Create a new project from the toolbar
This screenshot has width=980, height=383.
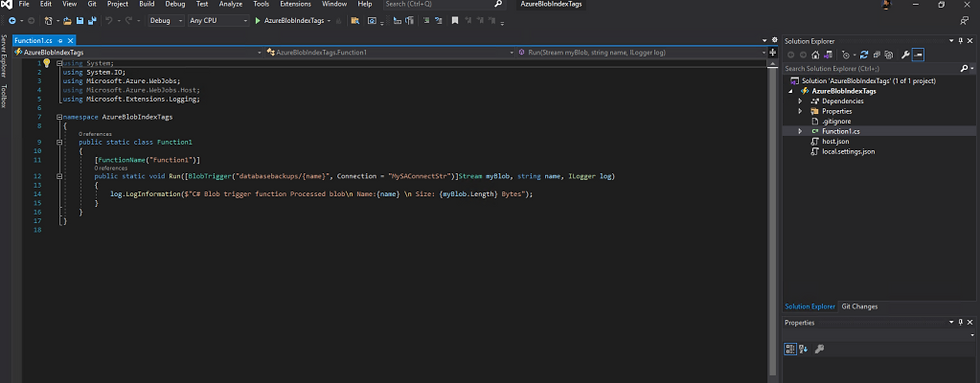tap(48, 21)
